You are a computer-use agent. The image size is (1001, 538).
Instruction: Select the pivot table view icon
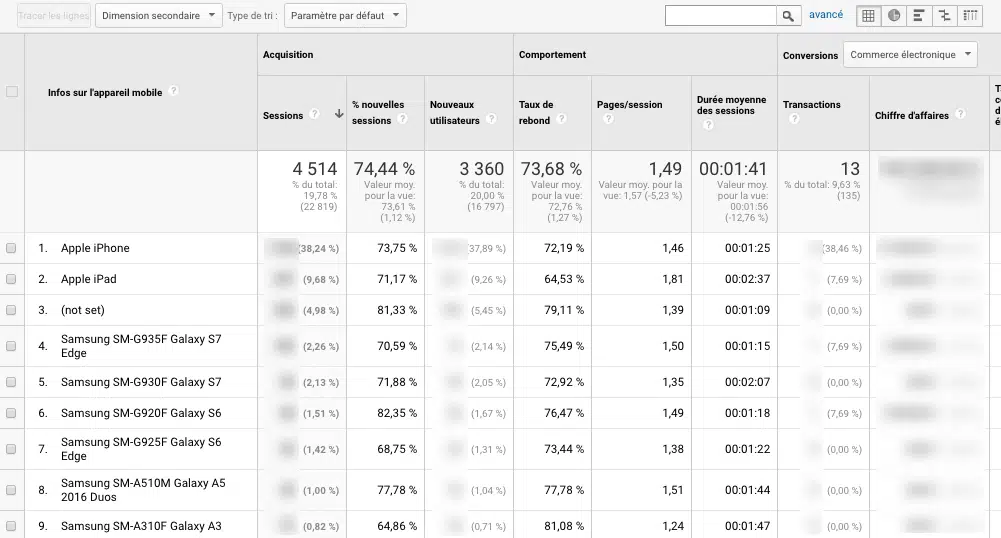pyautogui.click(x=970, y=16)
